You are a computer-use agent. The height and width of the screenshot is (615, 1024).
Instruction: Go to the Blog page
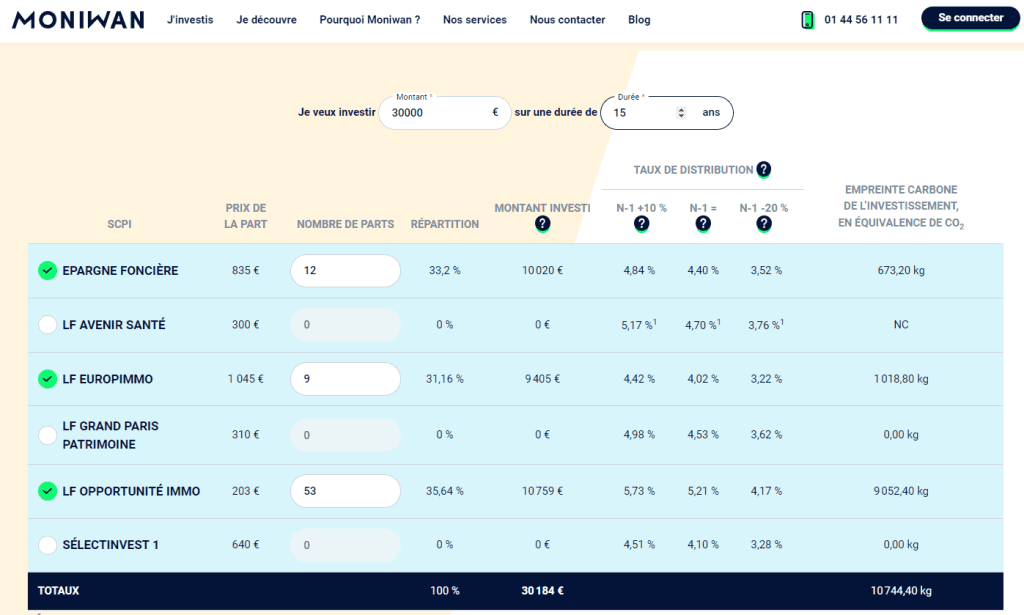[638, 19]
